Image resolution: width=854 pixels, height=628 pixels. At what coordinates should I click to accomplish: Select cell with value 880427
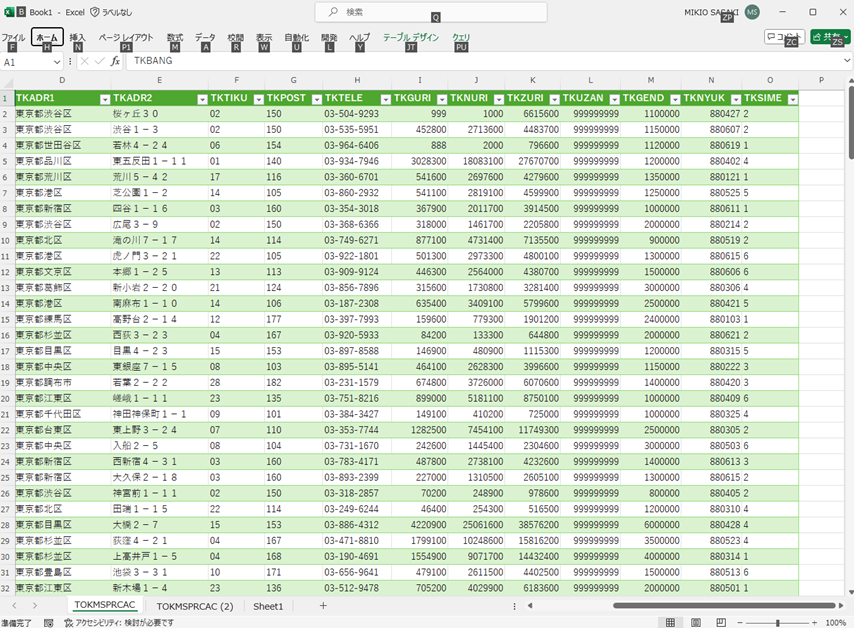(x=711, y=114)
